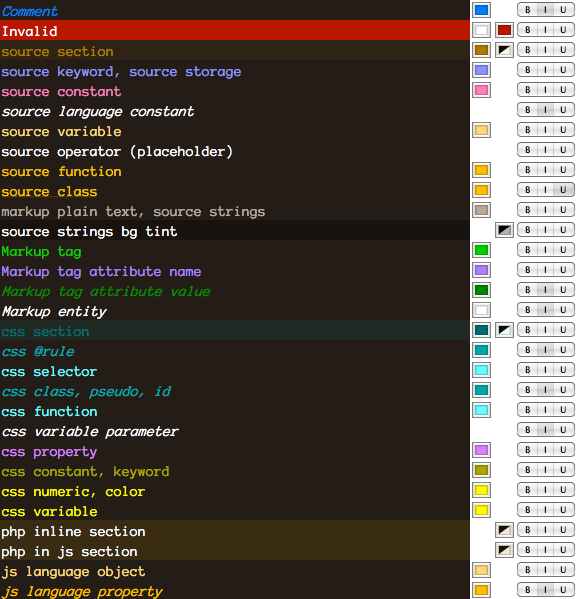Select the 'Markup tag attribute name' row
Image resolution: width=580 pixels, height=599 pixels.
coord(235,270)
